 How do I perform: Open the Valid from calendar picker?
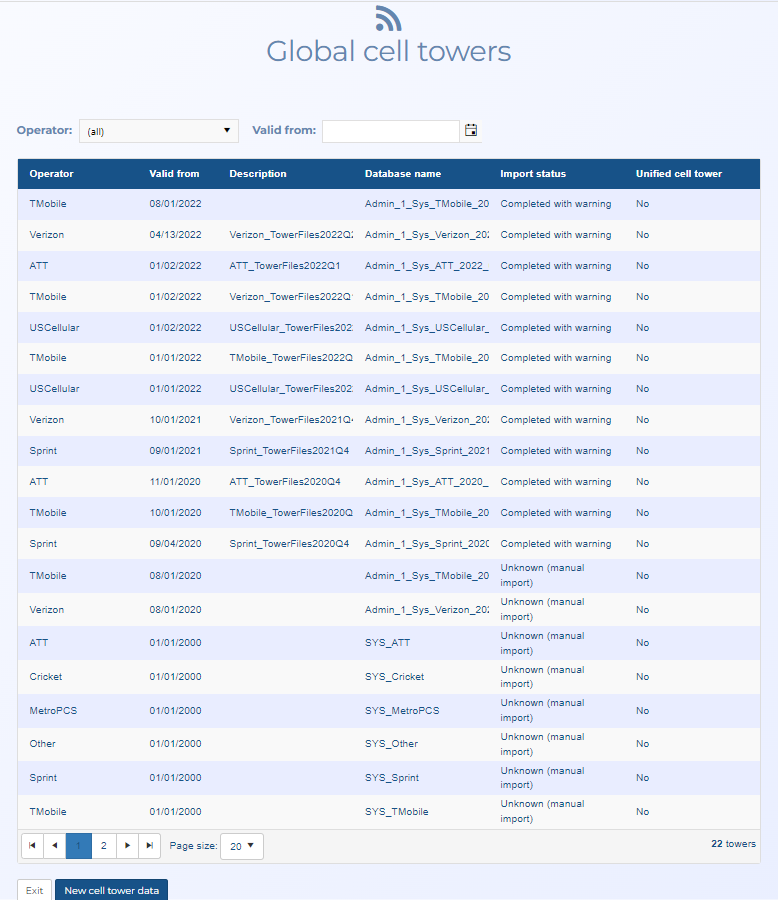tap(471, 130)
